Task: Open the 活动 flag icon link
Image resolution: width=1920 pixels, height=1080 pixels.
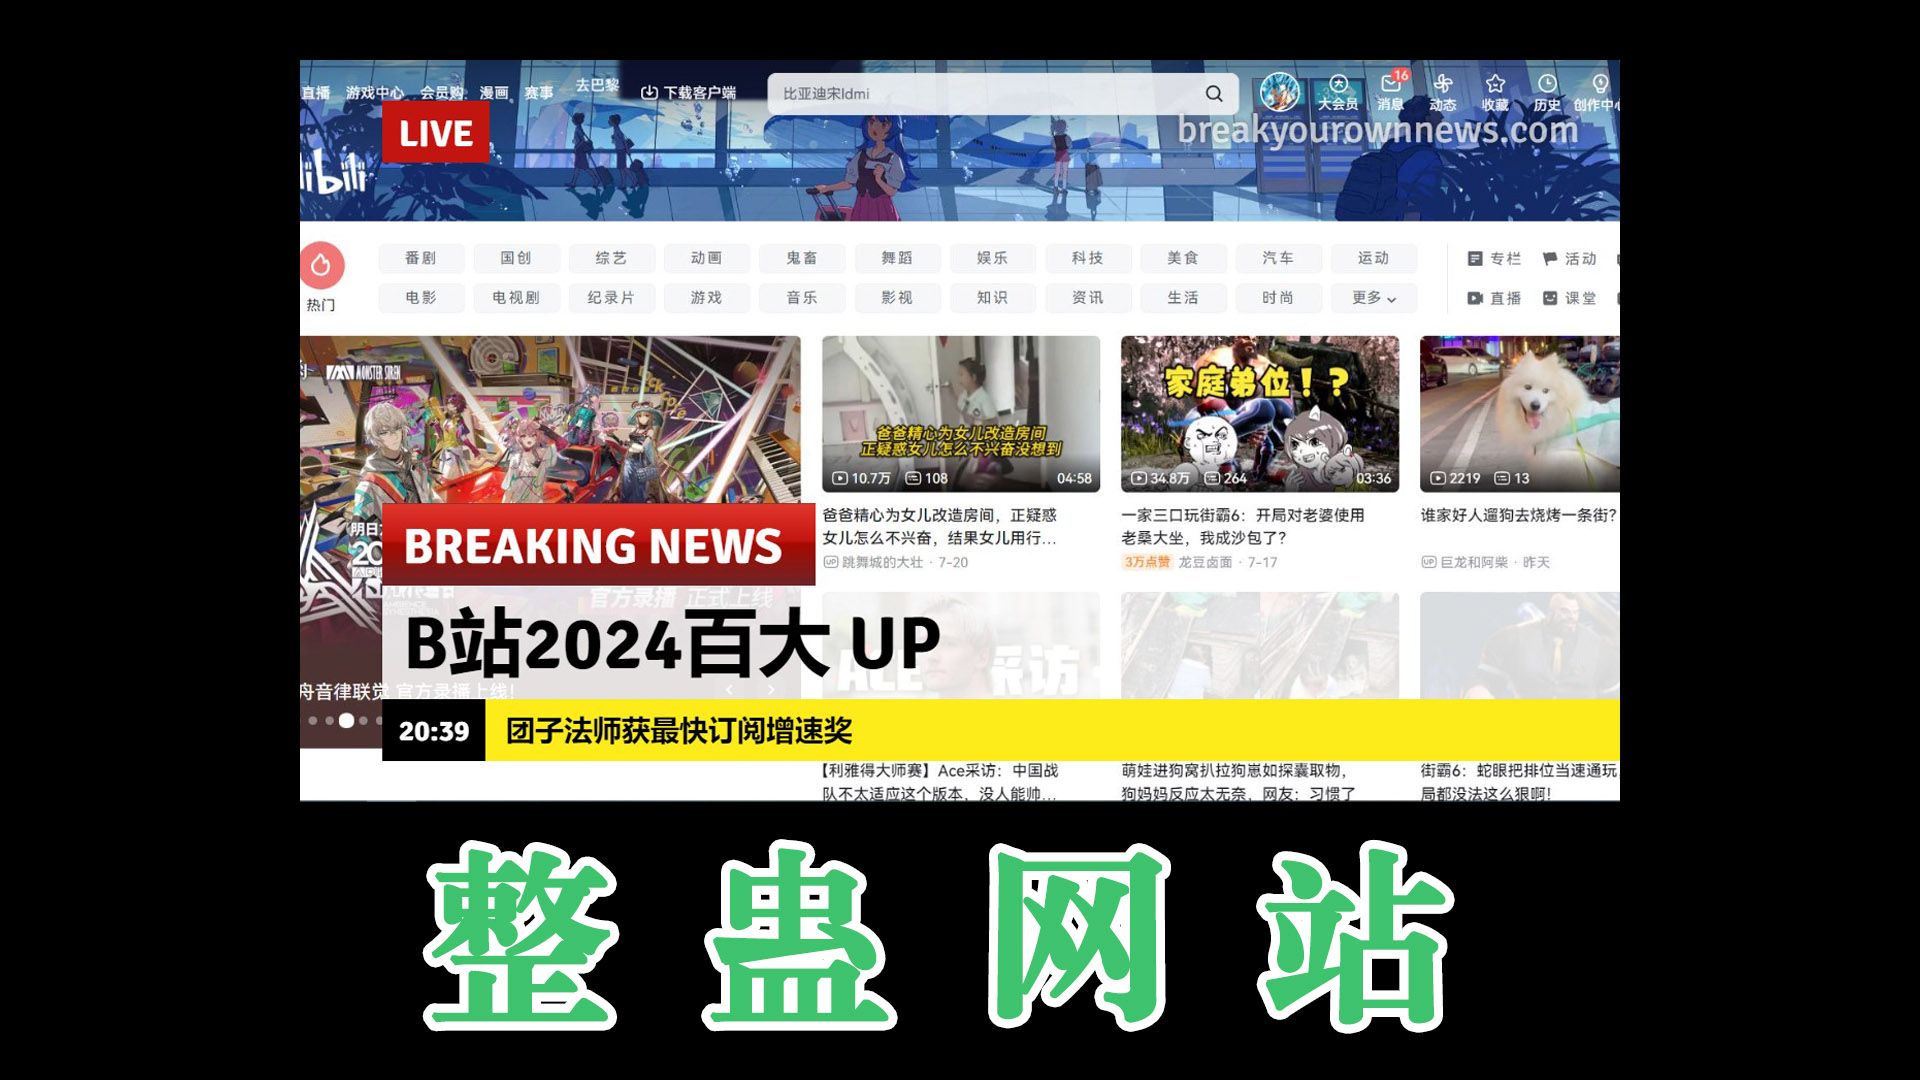Action: coord(1569,259)
